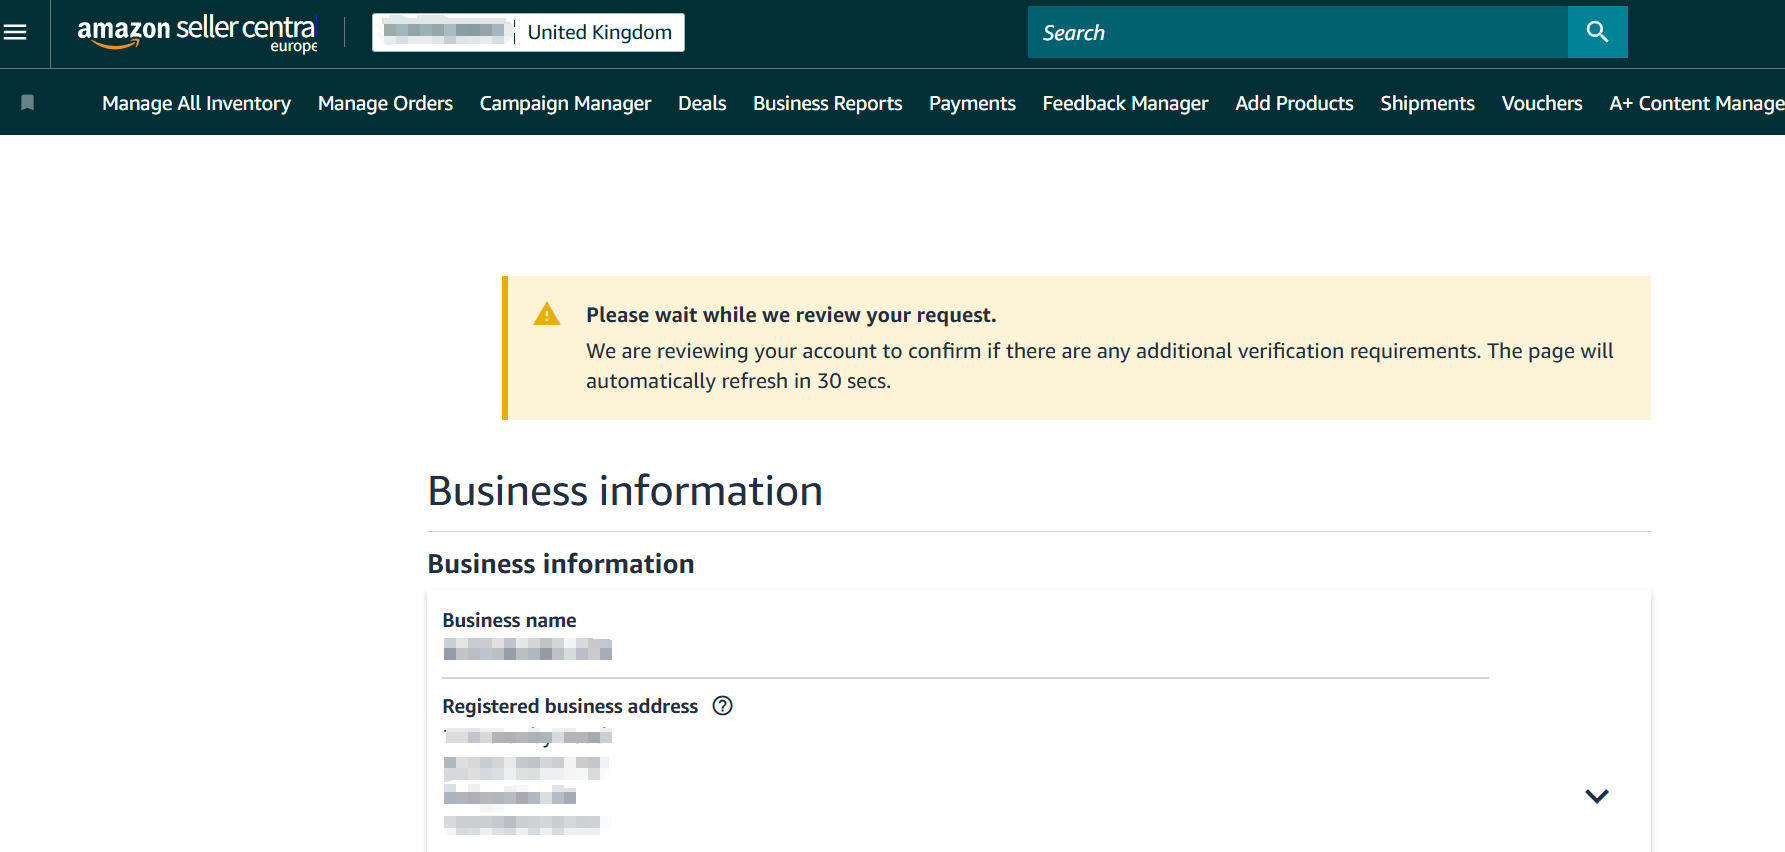Open the hamburger navigation menu

[16, 32]
